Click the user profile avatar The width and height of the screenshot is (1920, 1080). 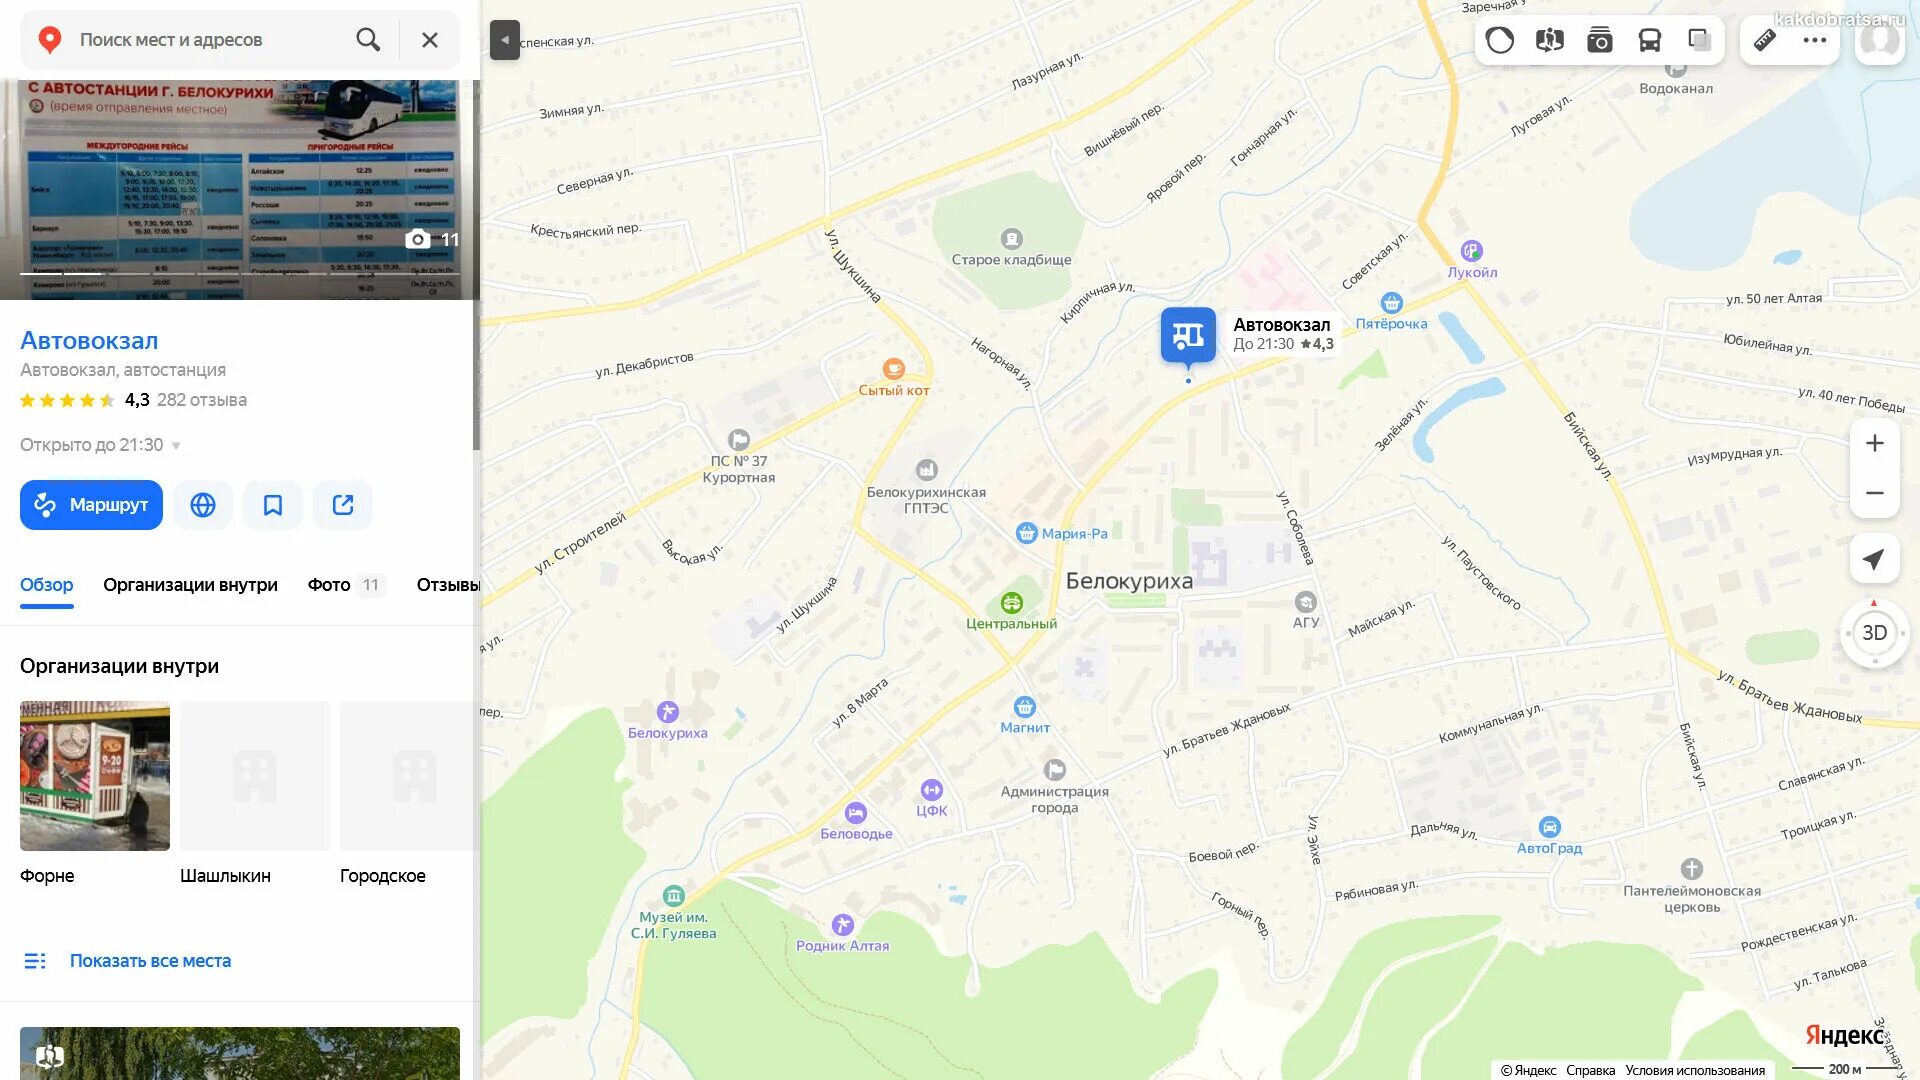tap(1880, 40)
